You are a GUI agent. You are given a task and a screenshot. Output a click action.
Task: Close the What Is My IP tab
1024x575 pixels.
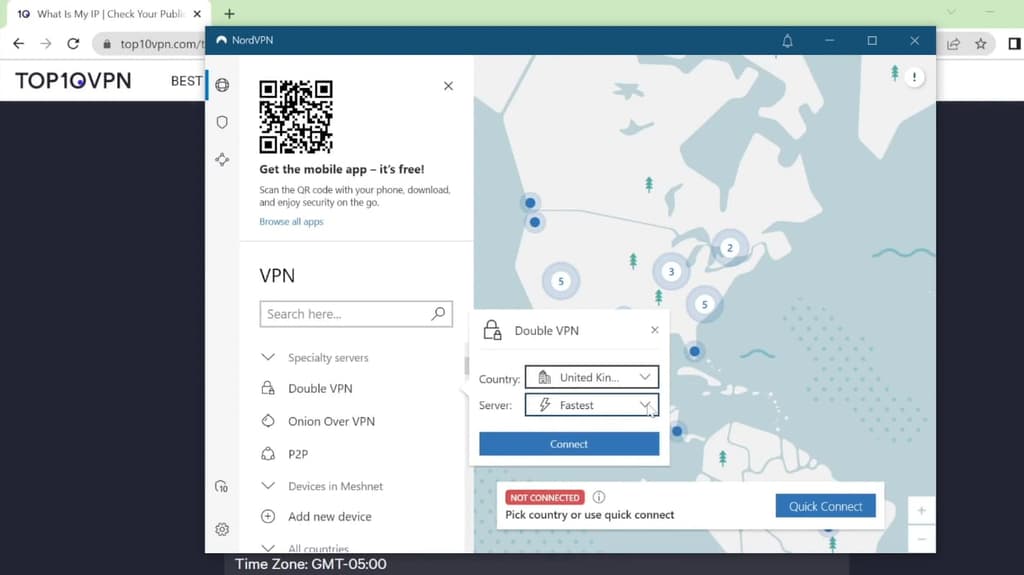point(197,14)
